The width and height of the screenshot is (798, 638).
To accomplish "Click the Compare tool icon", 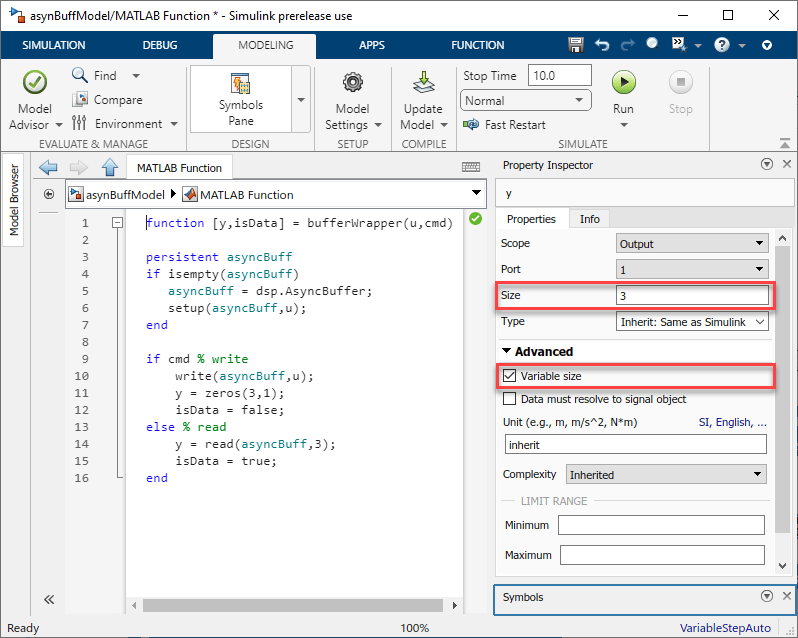I will coord(81,100).
